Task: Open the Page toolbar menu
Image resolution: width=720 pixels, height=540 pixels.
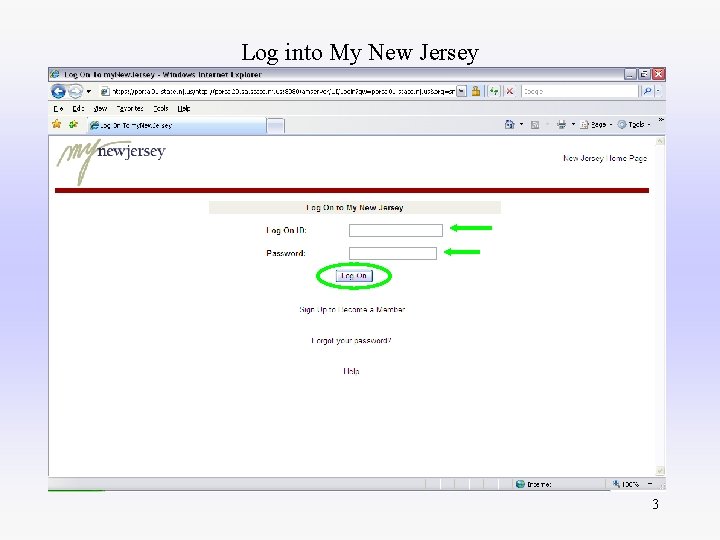Action: [x=596, y=124]
